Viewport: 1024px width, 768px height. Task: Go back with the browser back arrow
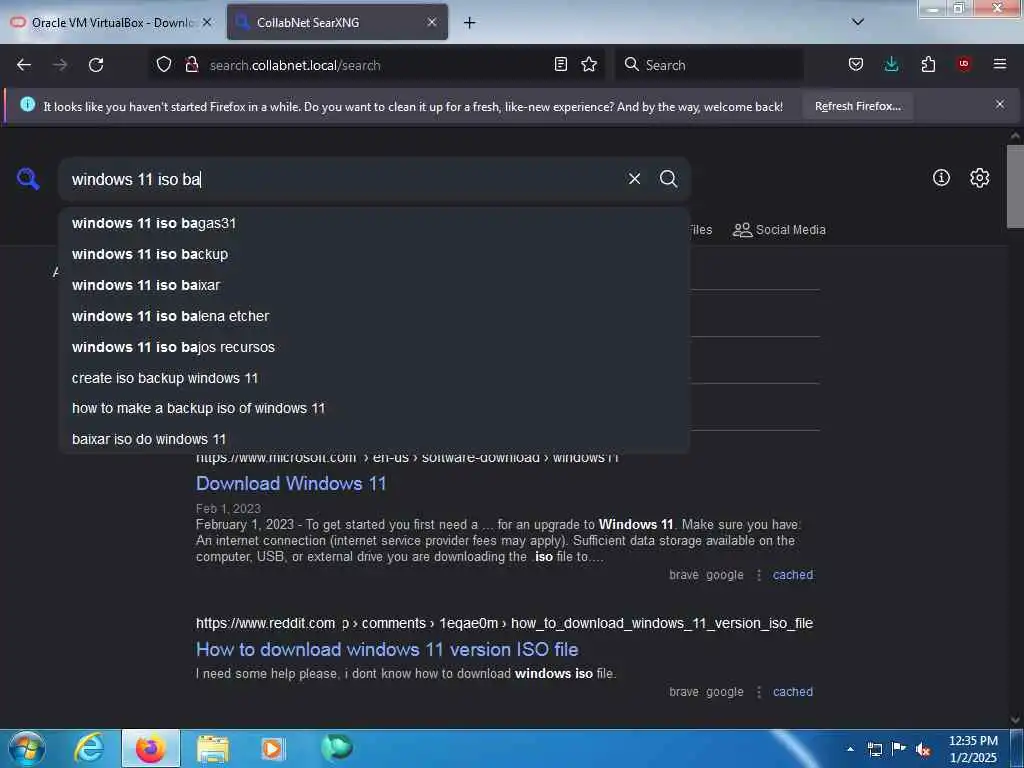[24, 65]
